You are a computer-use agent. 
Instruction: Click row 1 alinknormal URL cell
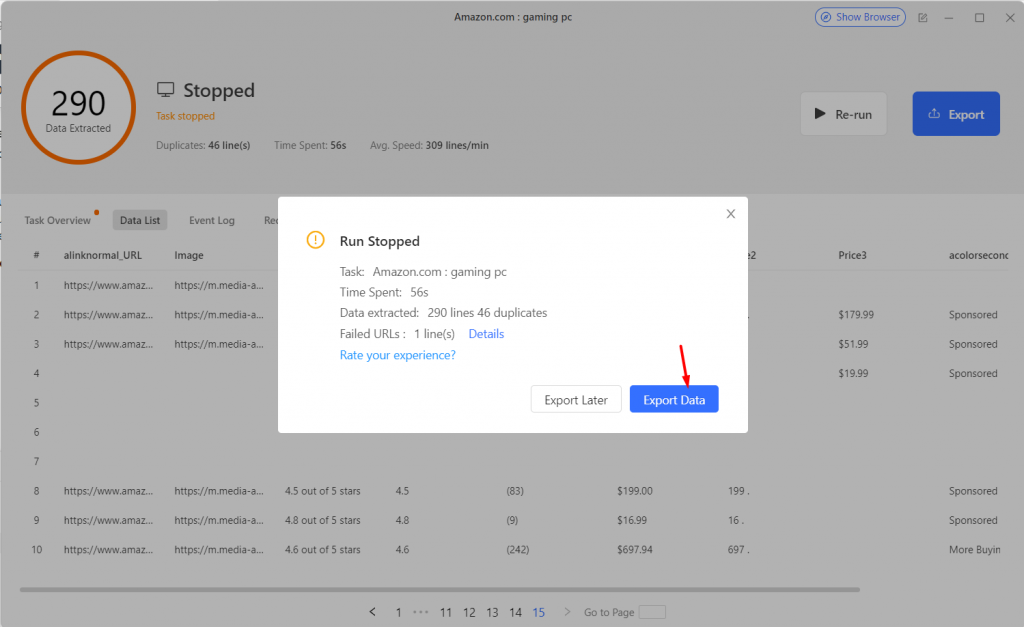[x=108, y=285]
